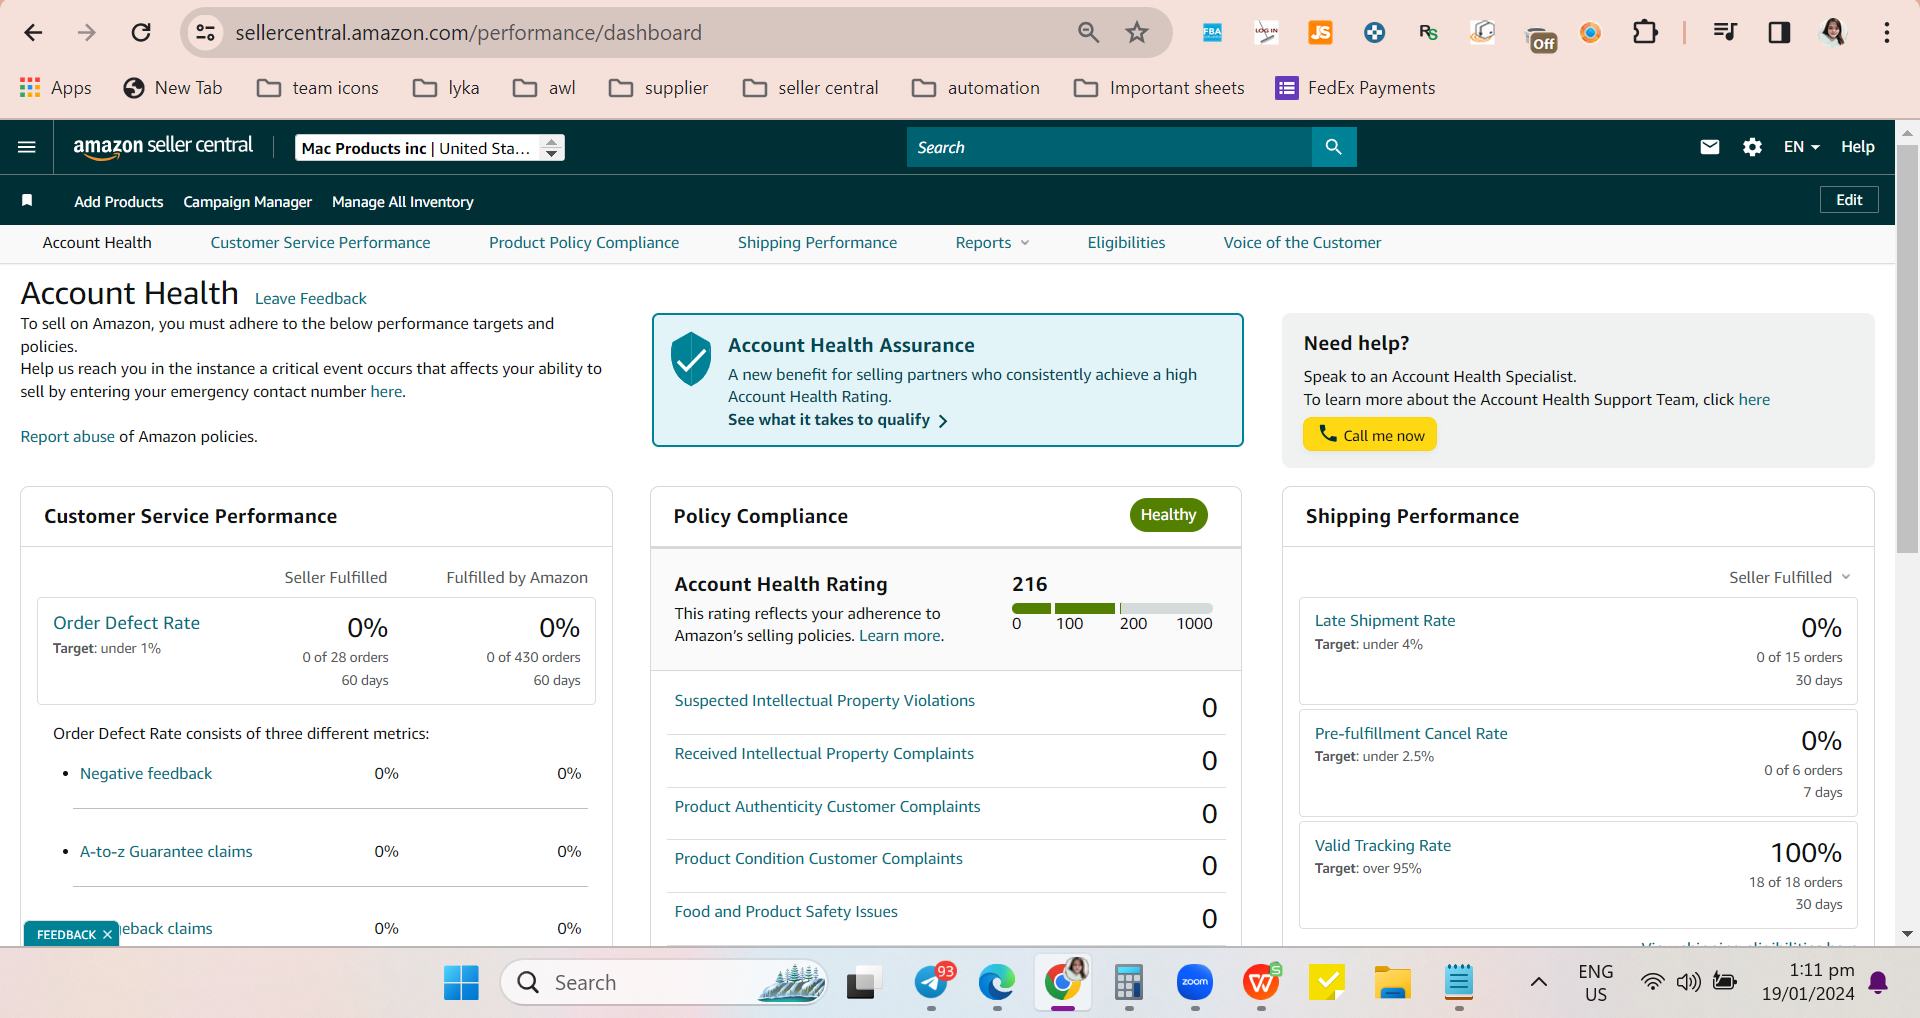
Task: Click the Account Health Assurance shield icon
Action: (691, 359)
